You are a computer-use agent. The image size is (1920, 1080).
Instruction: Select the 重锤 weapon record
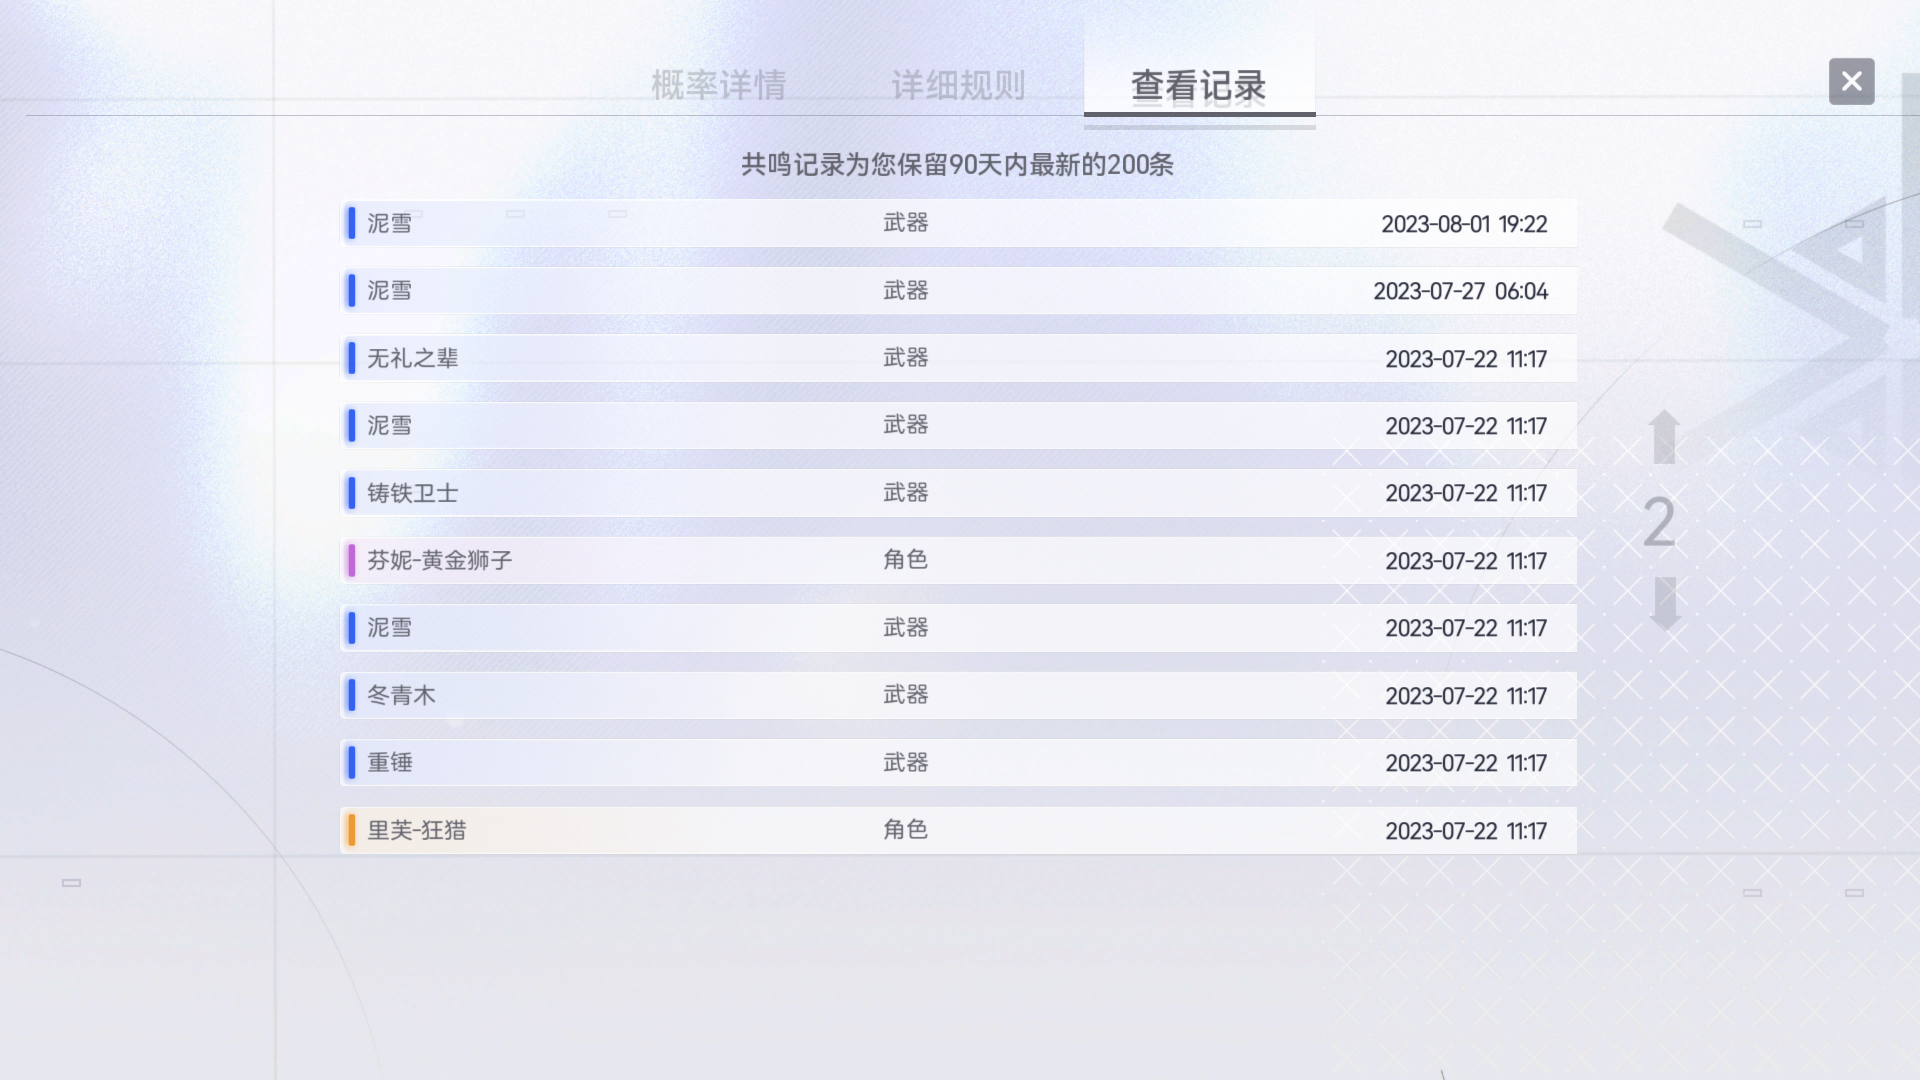[x=959, y=763]
